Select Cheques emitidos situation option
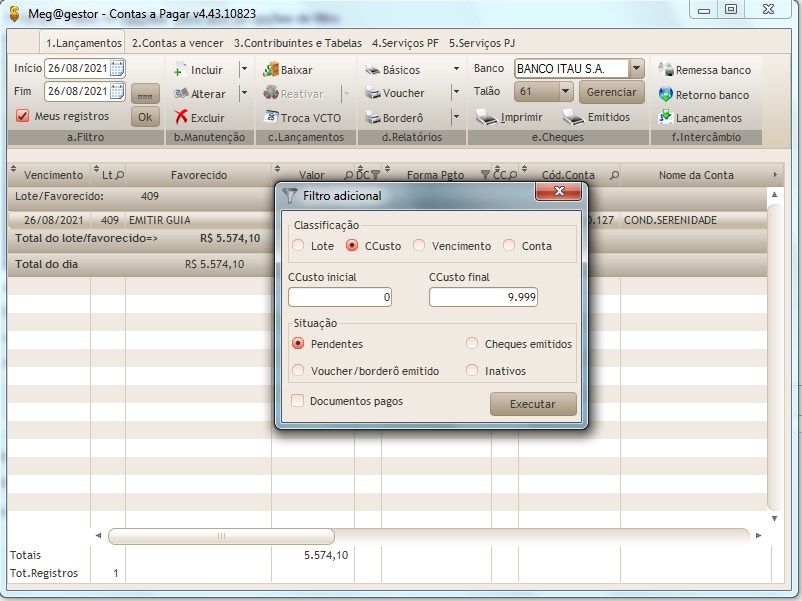Screen dimensions: 802x601 472,344
